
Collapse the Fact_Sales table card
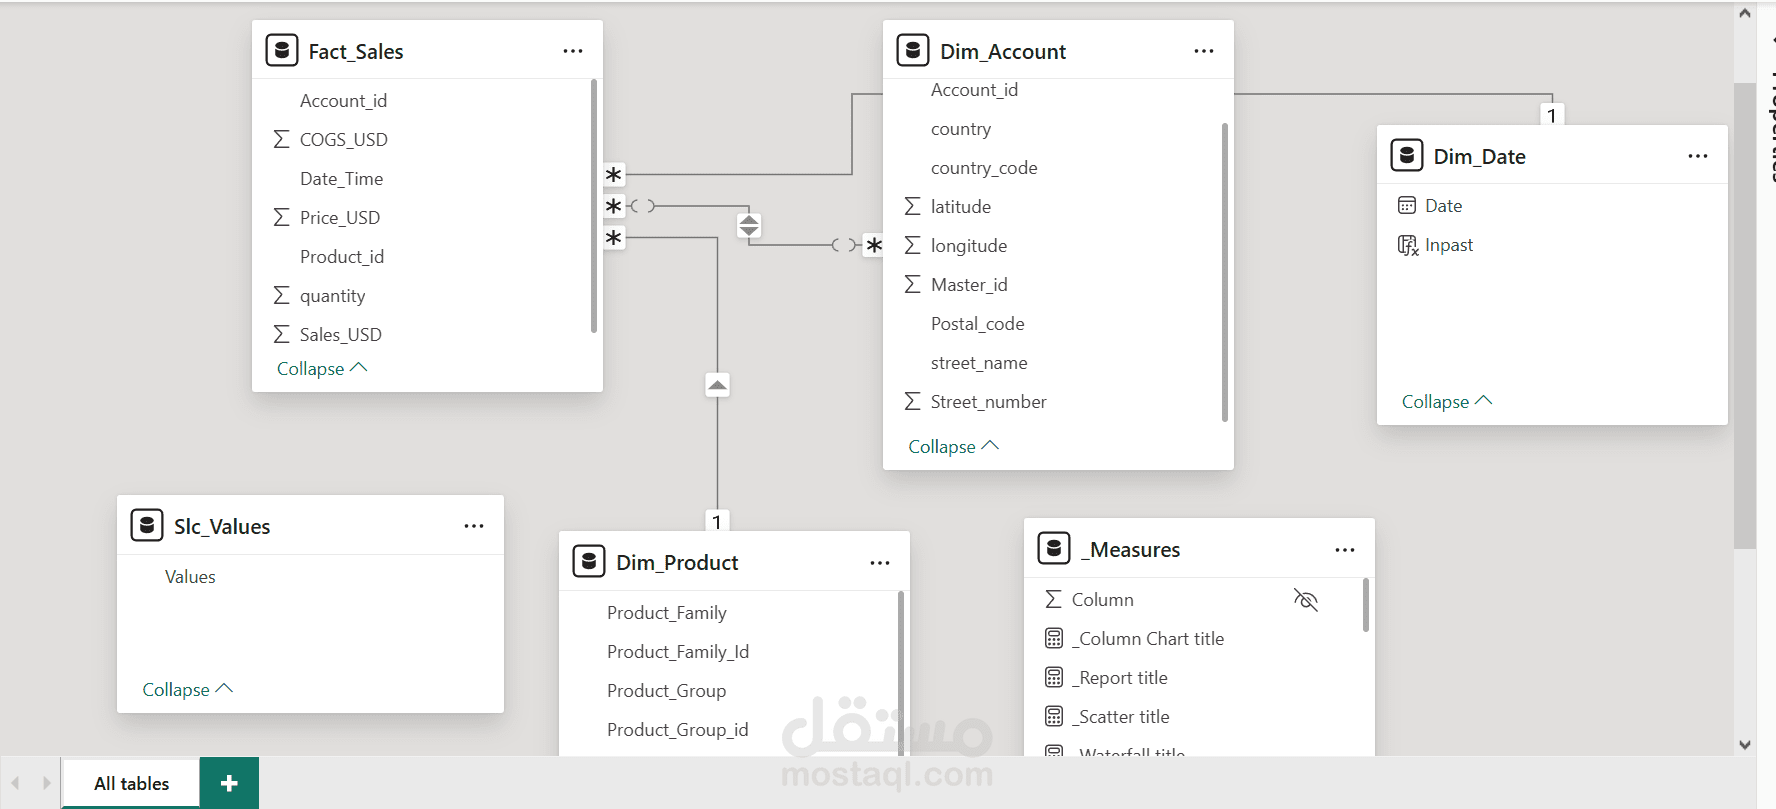click(x=322, y=369)
